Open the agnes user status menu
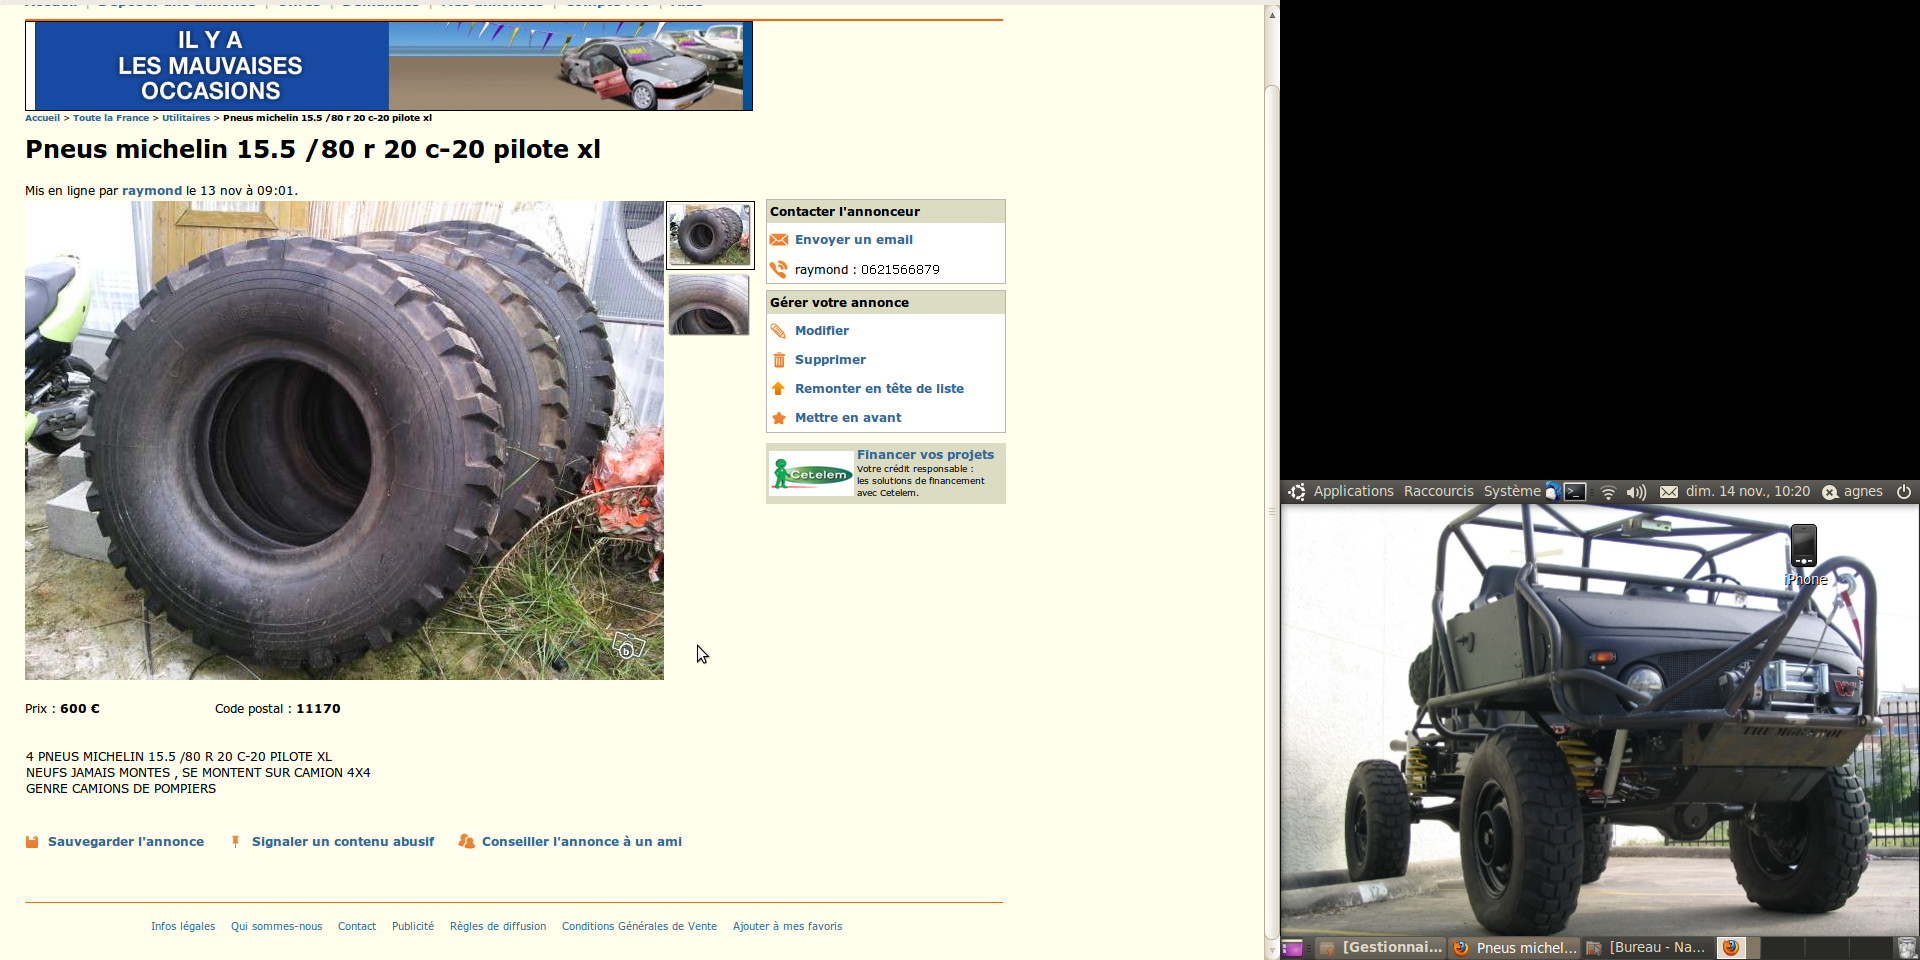The image size is (1920, 960). click(x=1852, y=492)
